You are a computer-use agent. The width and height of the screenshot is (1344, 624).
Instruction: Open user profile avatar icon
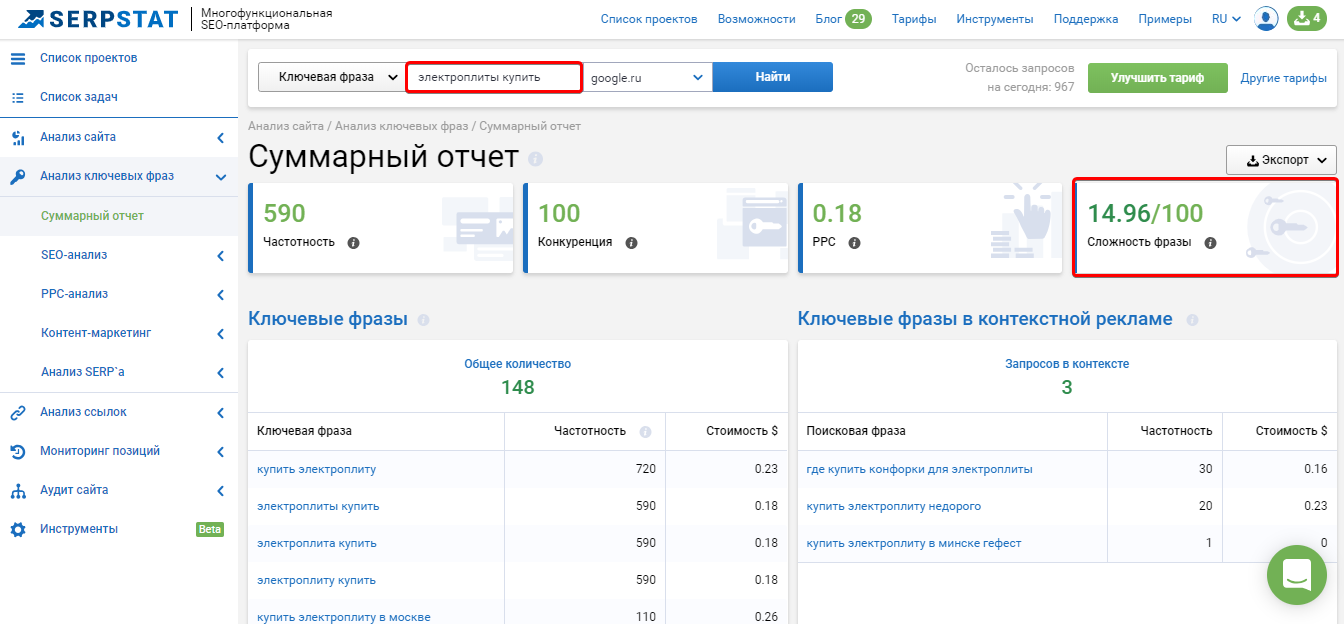[x=1266, y=18]
